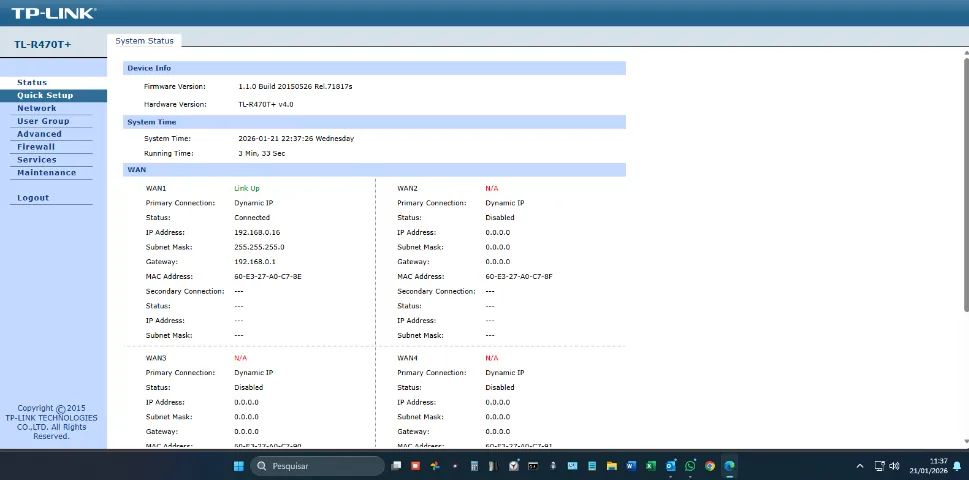Click WAN2 Disabled status value
Viewport: 969px width, 480px height.
pos(500,217)
